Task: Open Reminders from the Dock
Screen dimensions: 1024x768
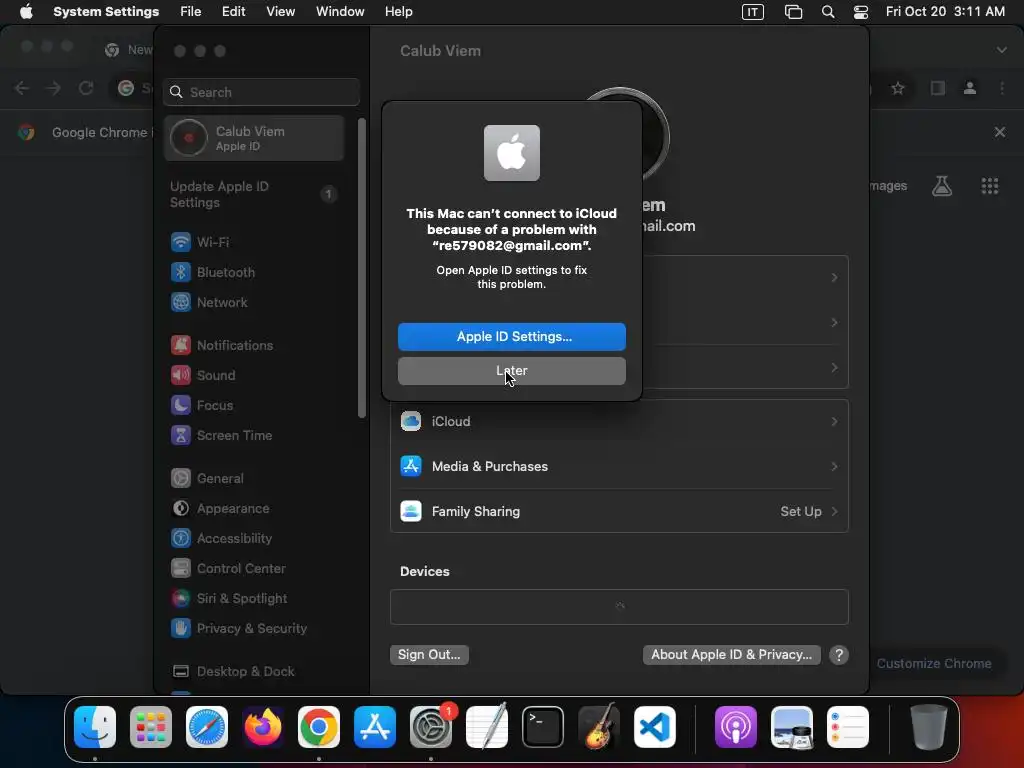Action: click(848, 727)
